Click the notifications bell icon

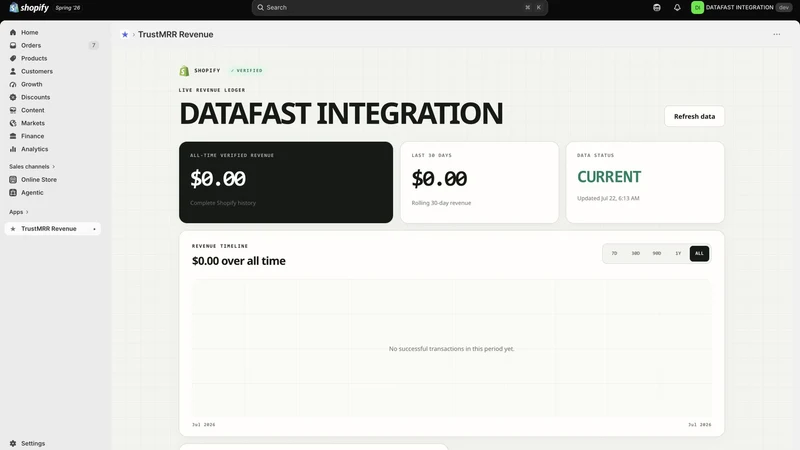[677, 8]
